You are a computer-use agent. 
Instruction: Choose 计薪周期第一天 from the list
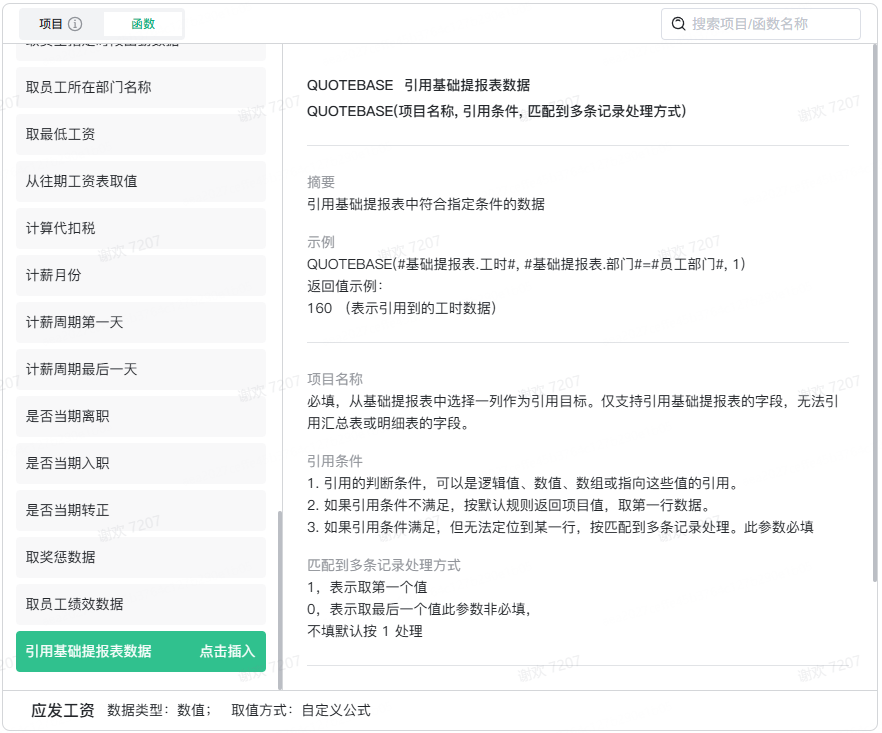click(140, 322)
